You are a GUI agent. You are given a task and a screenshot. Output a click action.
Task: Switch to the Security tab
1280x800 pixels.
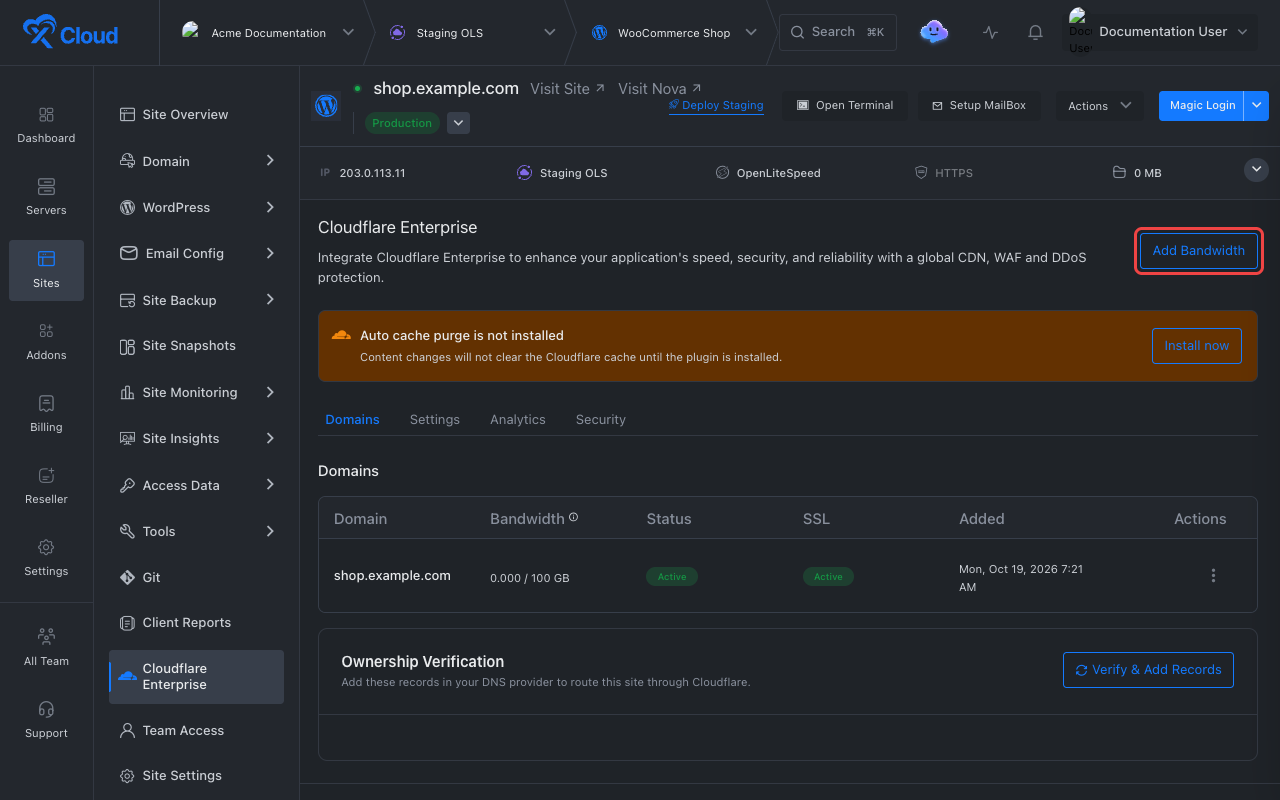pos(601,419)
